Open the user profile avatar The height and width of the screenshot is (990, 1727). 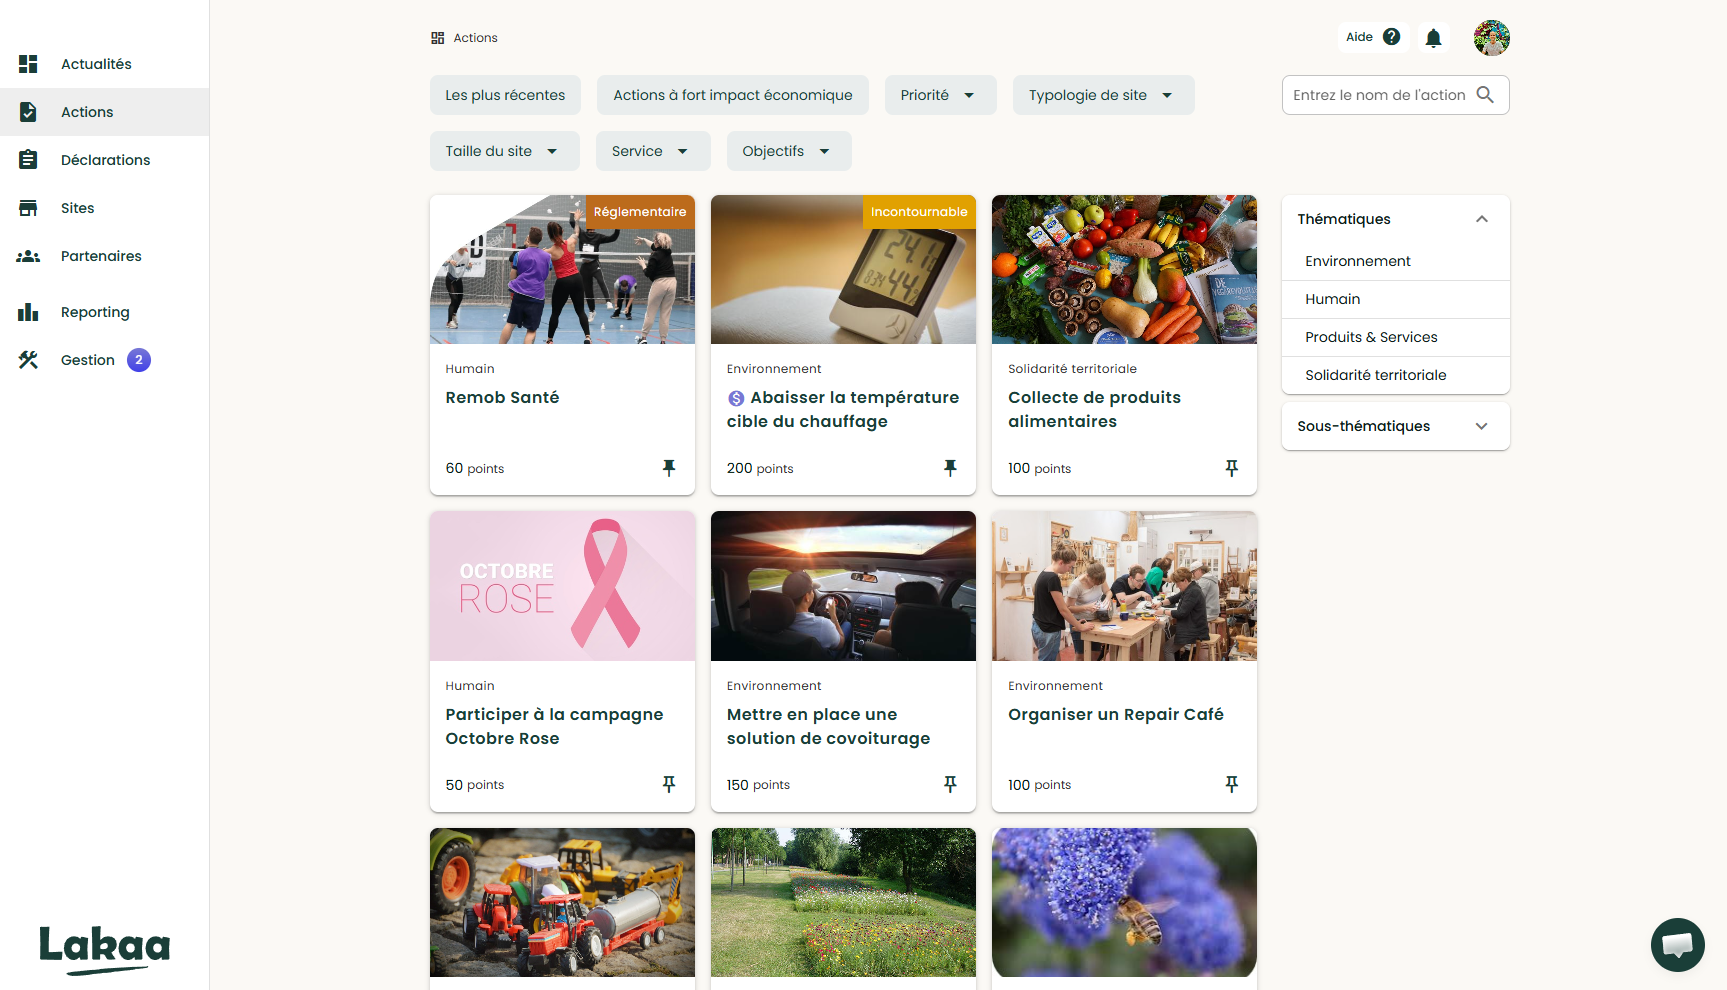click(x=1491, y=38)
